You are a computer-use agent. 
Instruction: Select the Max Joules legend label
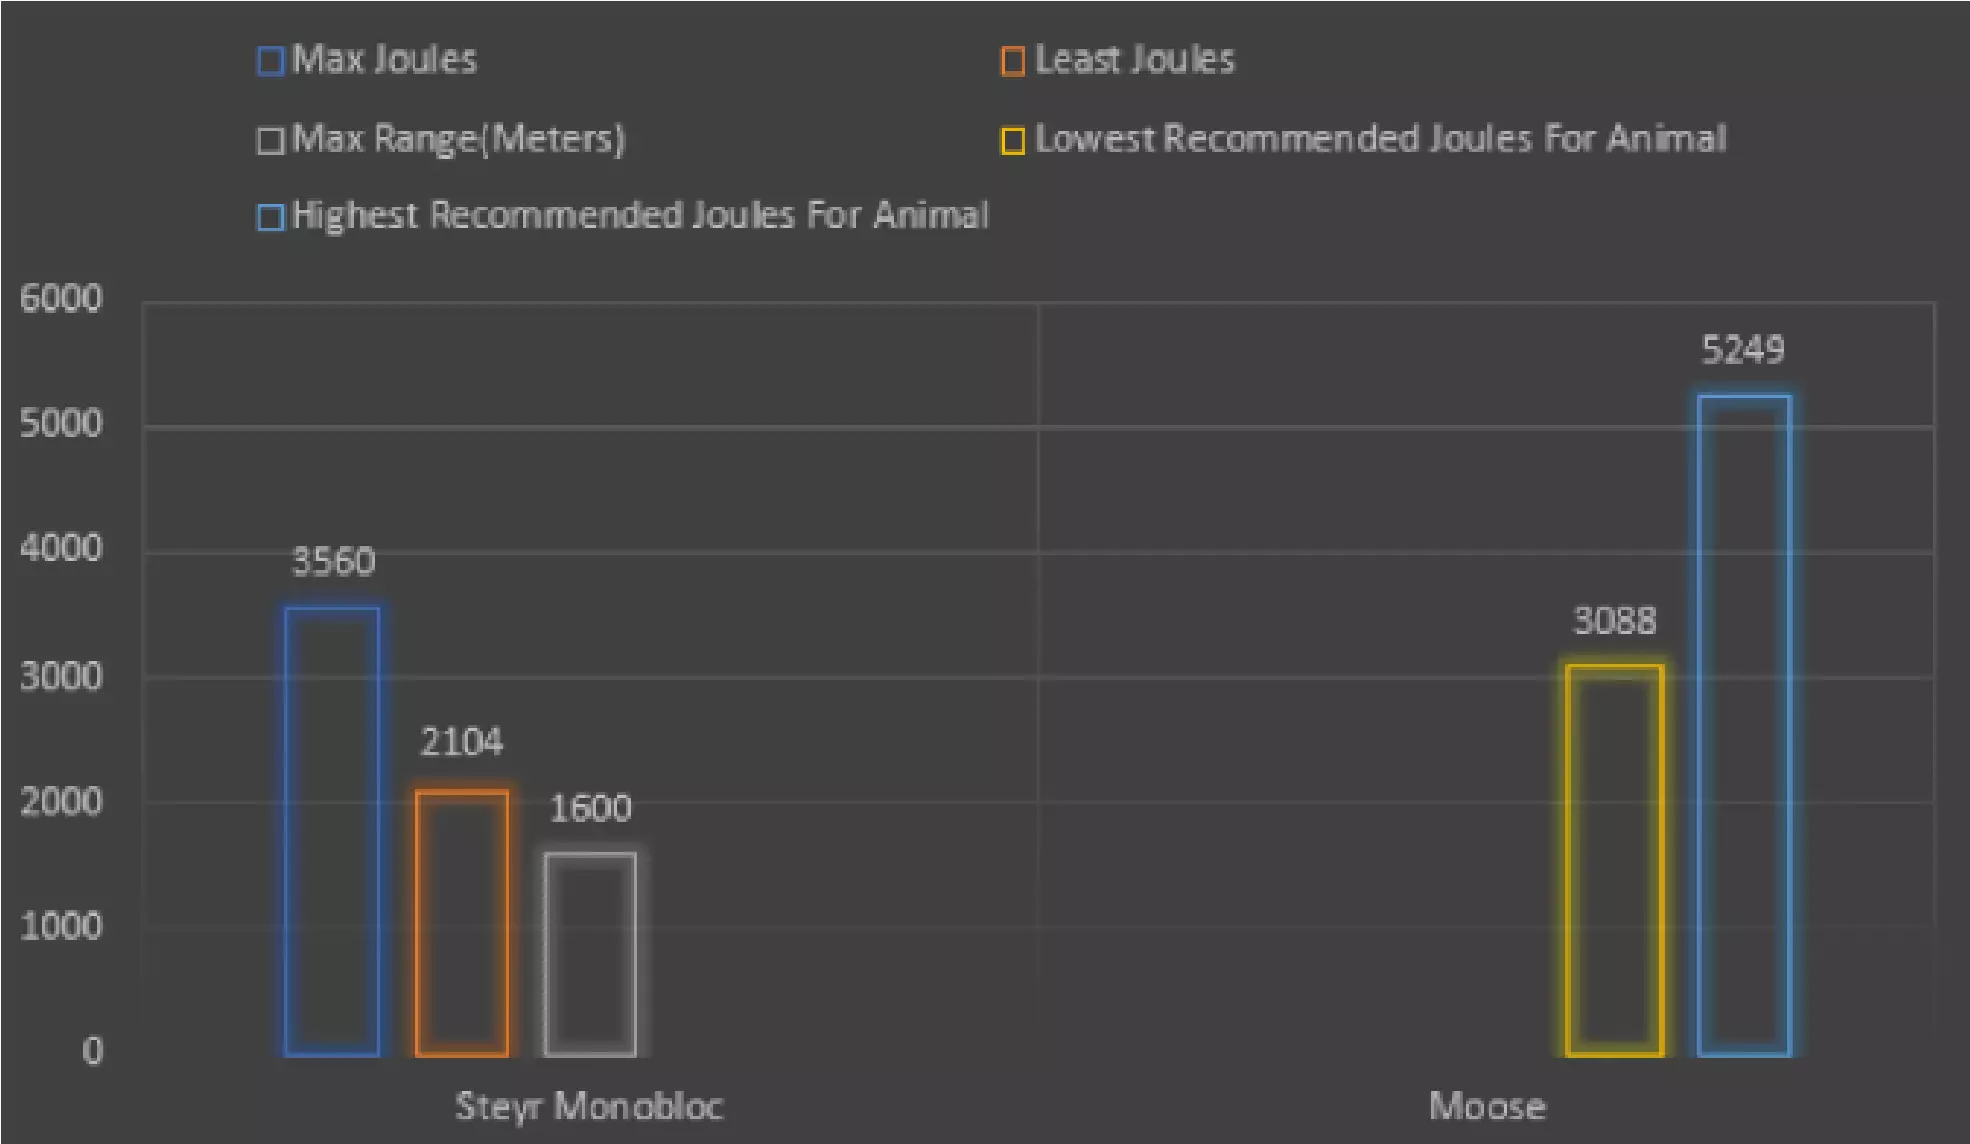[x=384, y=60]
